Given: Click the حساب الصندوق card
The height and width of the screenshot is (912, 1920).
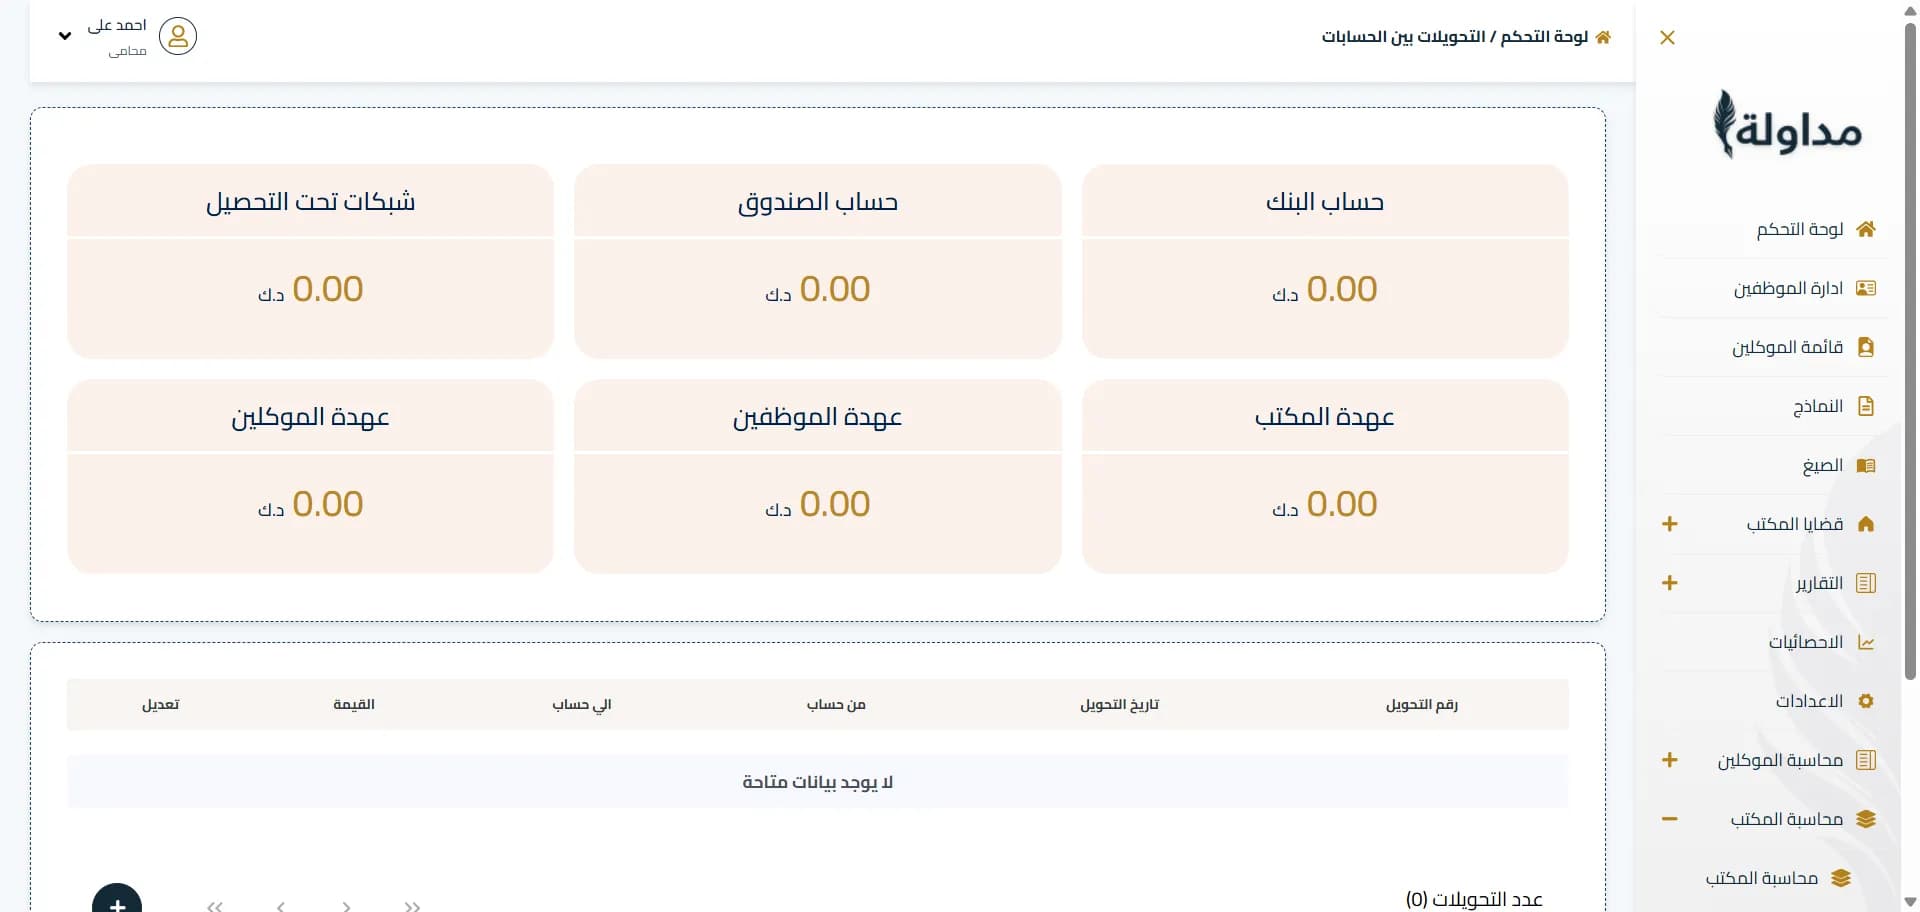Looking at the screenshot, I should (x=817, y=261).
